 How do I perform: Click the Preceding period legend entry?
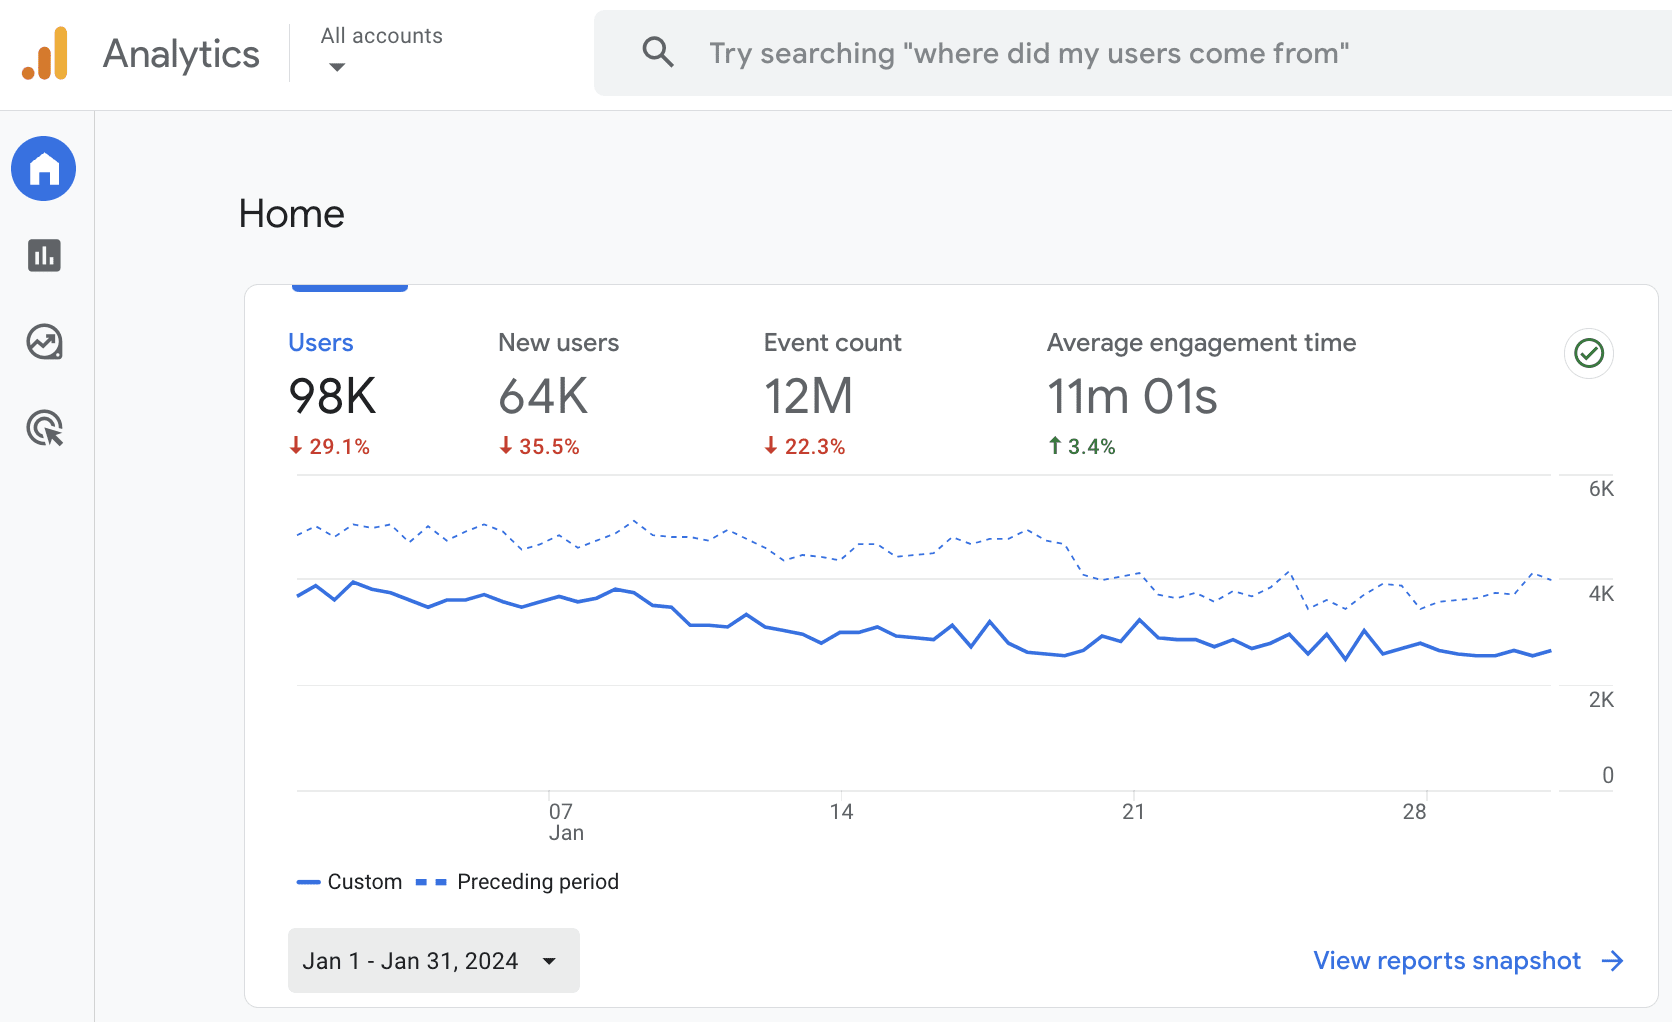click(x=517, y=882)
